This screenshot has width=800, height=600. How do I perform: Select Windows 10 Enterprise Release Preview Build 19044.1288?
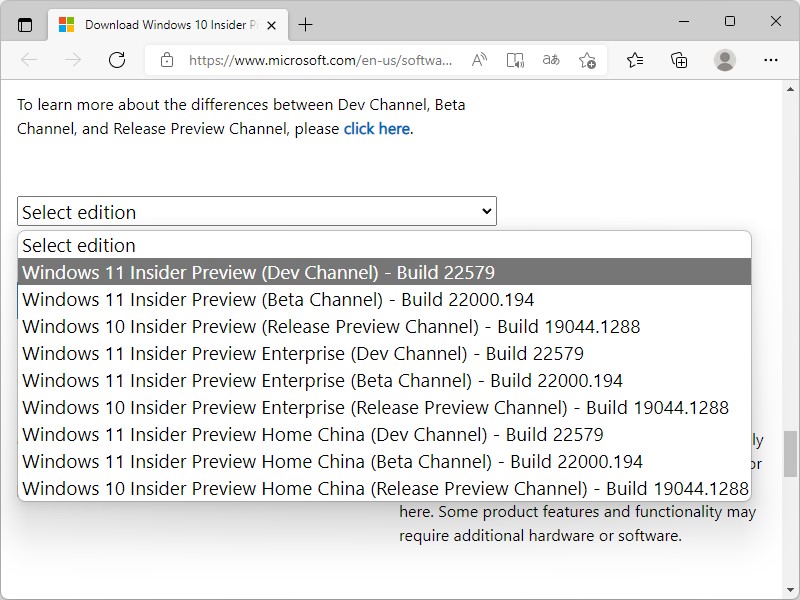pyautogui.click(x=375, y=407)
